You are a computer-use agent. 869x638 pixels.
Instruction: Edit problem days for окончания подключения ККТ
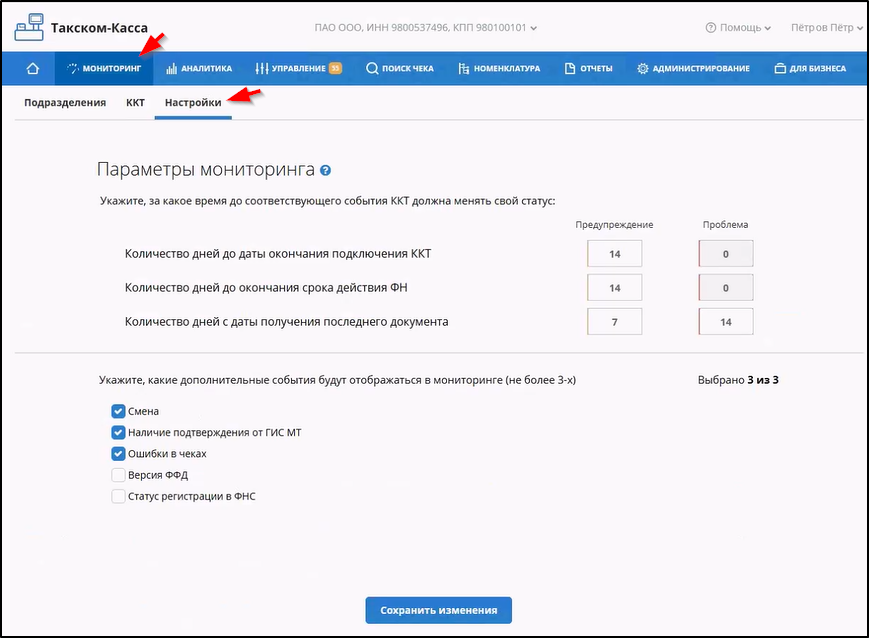[x=725, y=254]
